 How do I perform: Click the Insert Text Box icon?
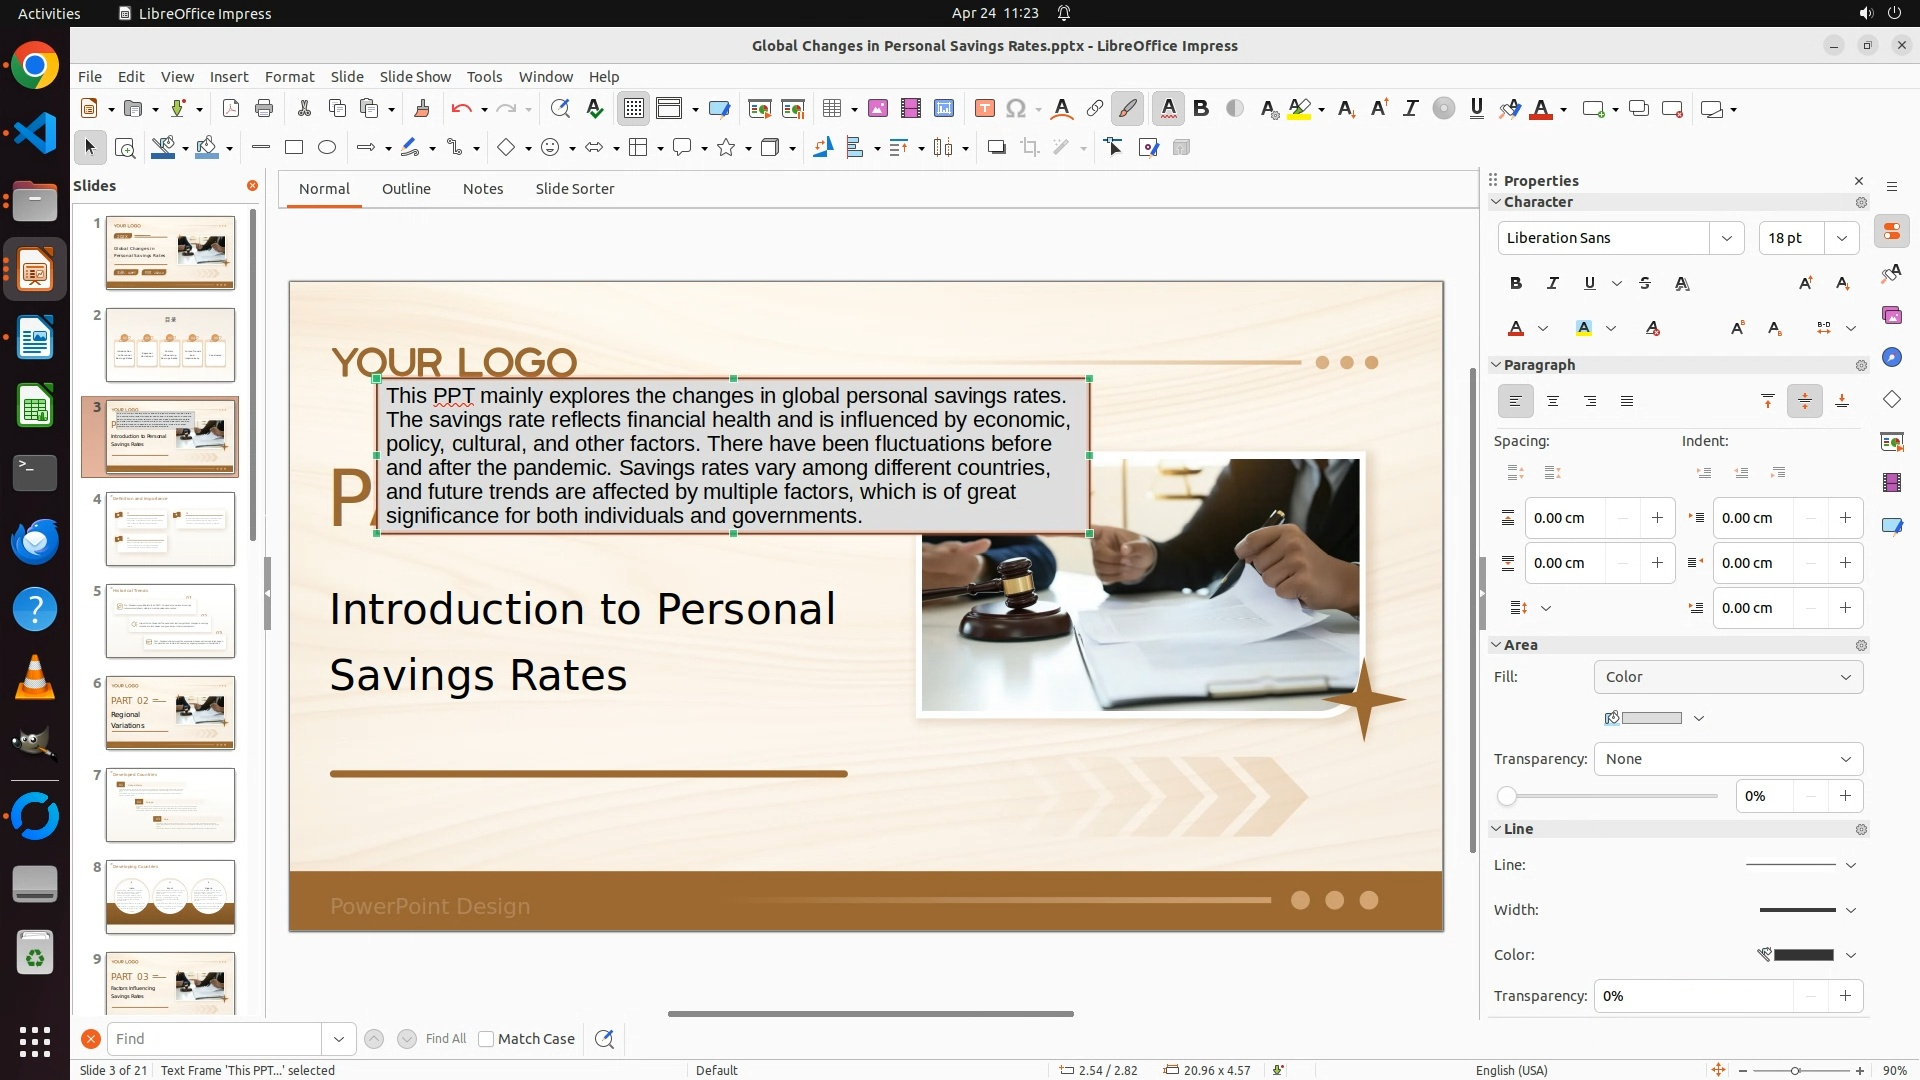(984, 109)
